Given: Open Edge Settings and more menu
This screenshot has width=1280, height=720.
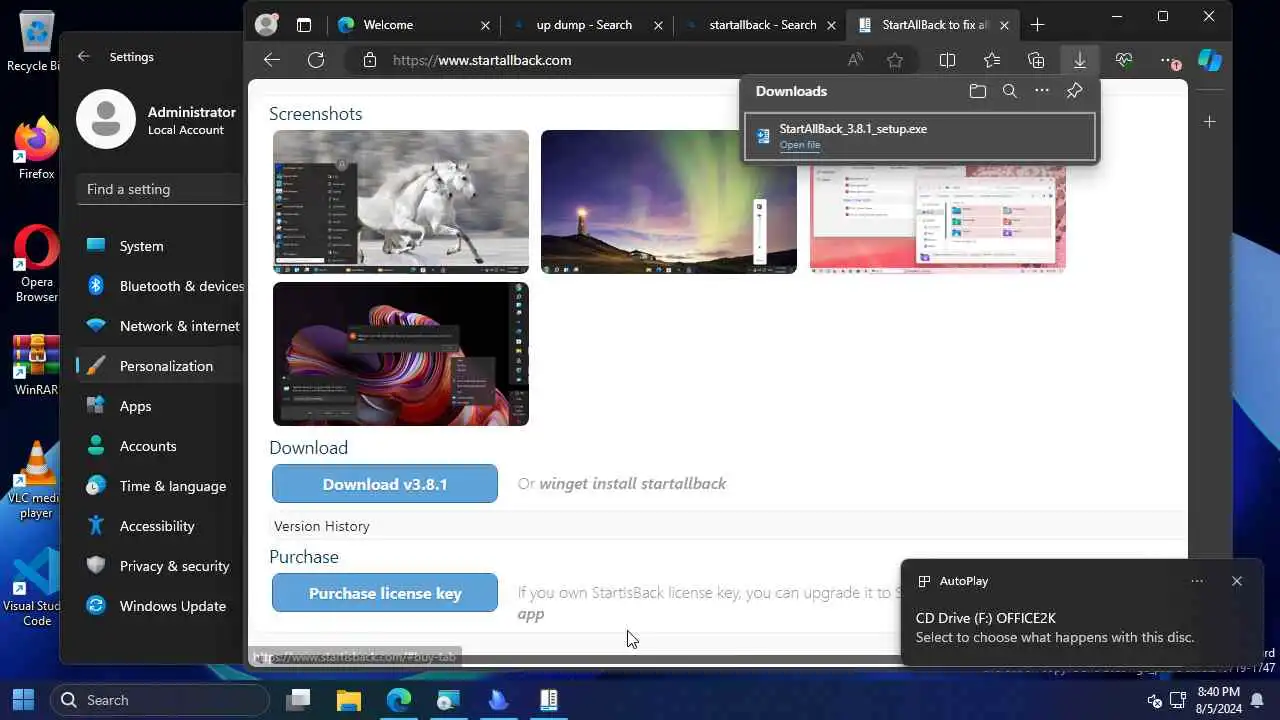Looking at the screenshot, I should (x=1168, y=60).
